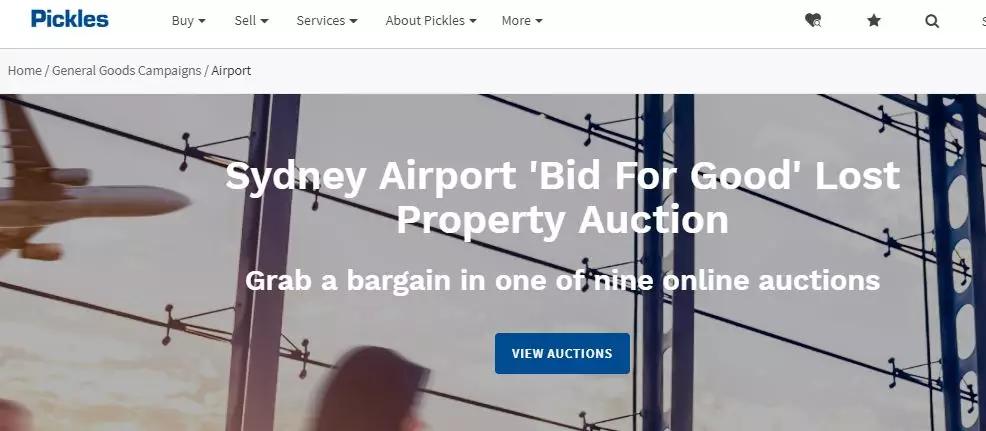Expand the About Pickles dropdown
This screenshot has width=986, height=431.
431,21
